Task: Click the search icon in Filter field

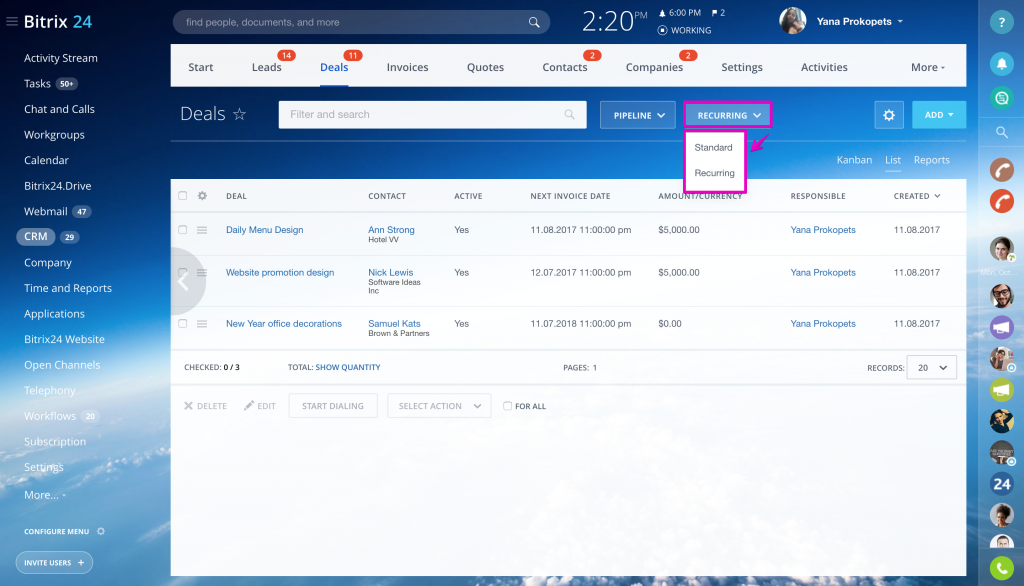Action: 569,114
